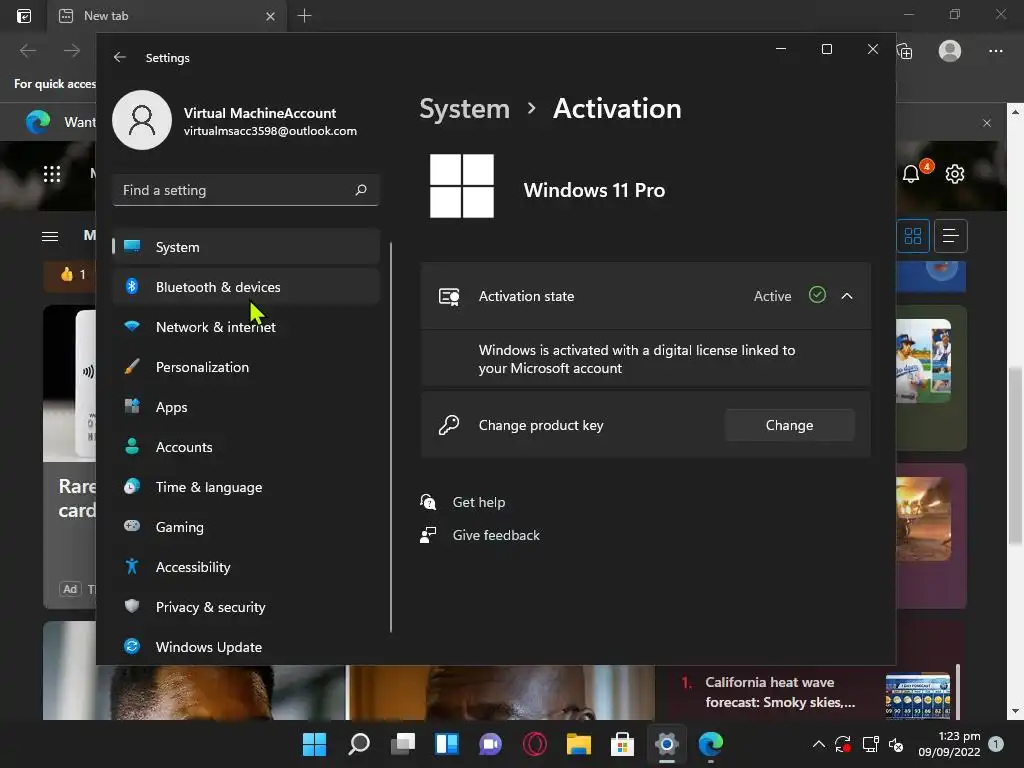This screenshot has height=768, width=1024.
Task: Open Accounts settings category
Action: tap(246, 447)
